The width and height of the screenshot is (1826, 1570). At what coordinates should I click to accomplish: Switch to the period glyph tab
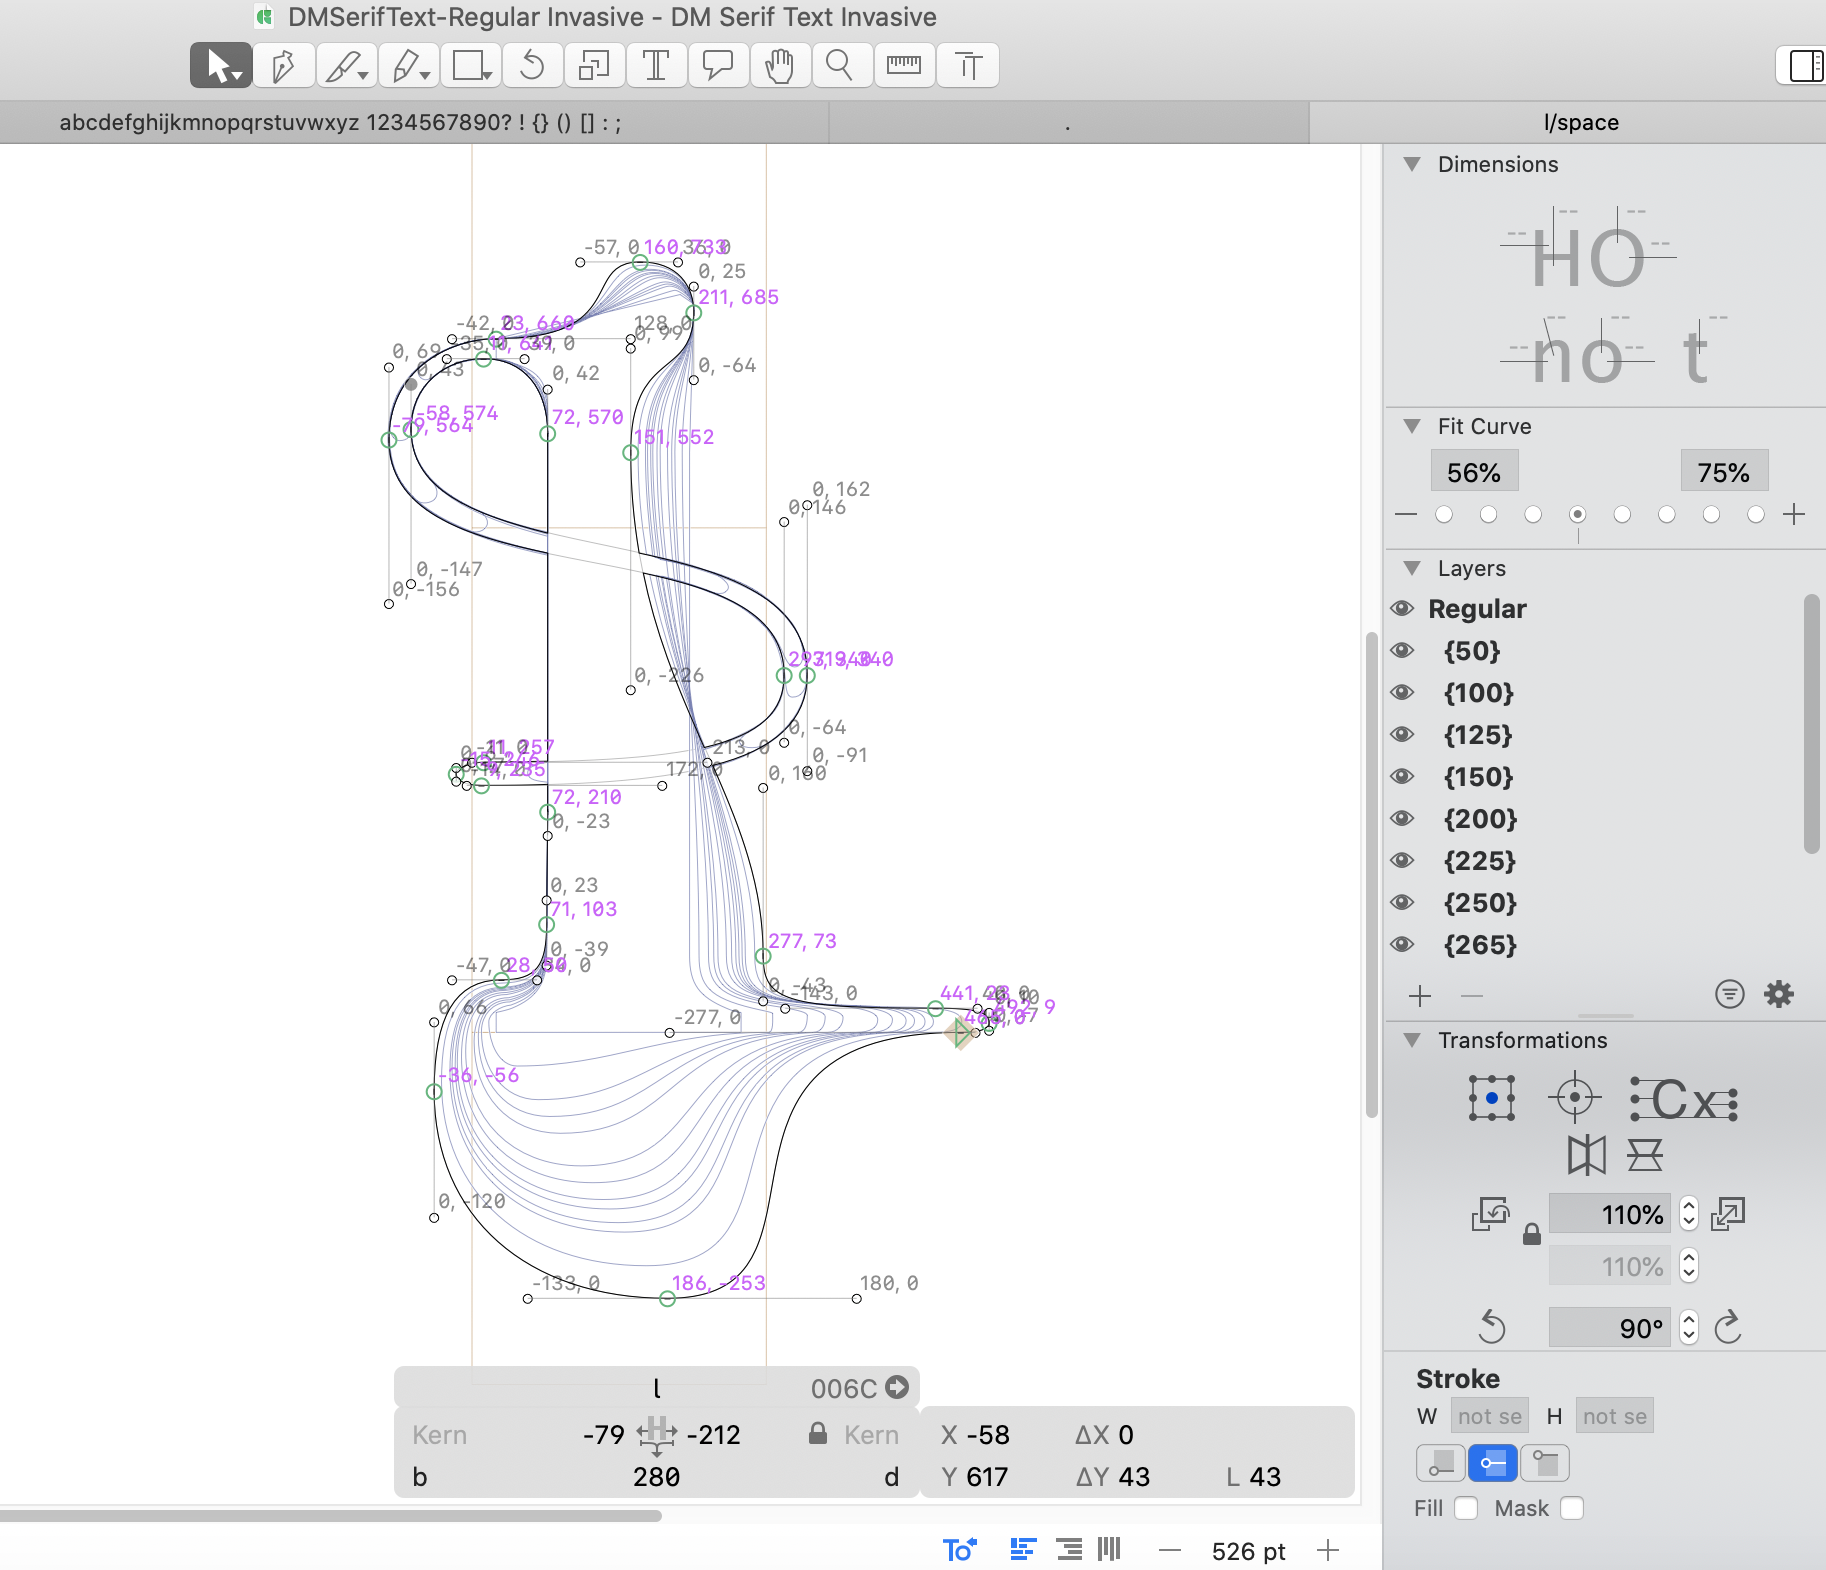(1068, 123)
